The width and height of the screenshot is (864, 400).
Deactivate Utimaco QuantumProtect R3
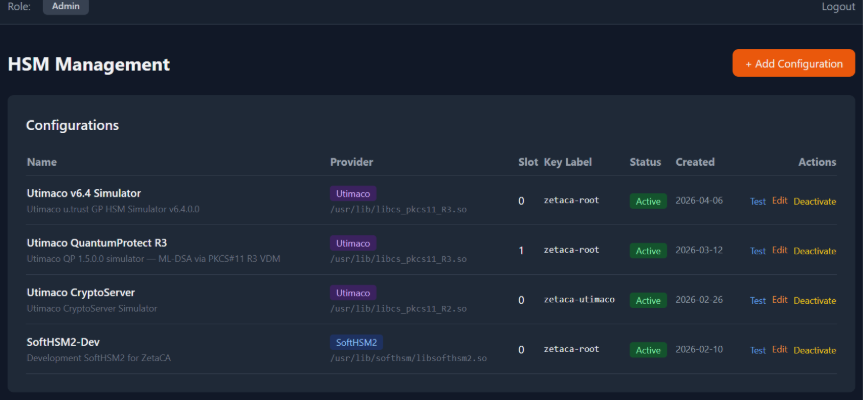[x=814, y=251]
